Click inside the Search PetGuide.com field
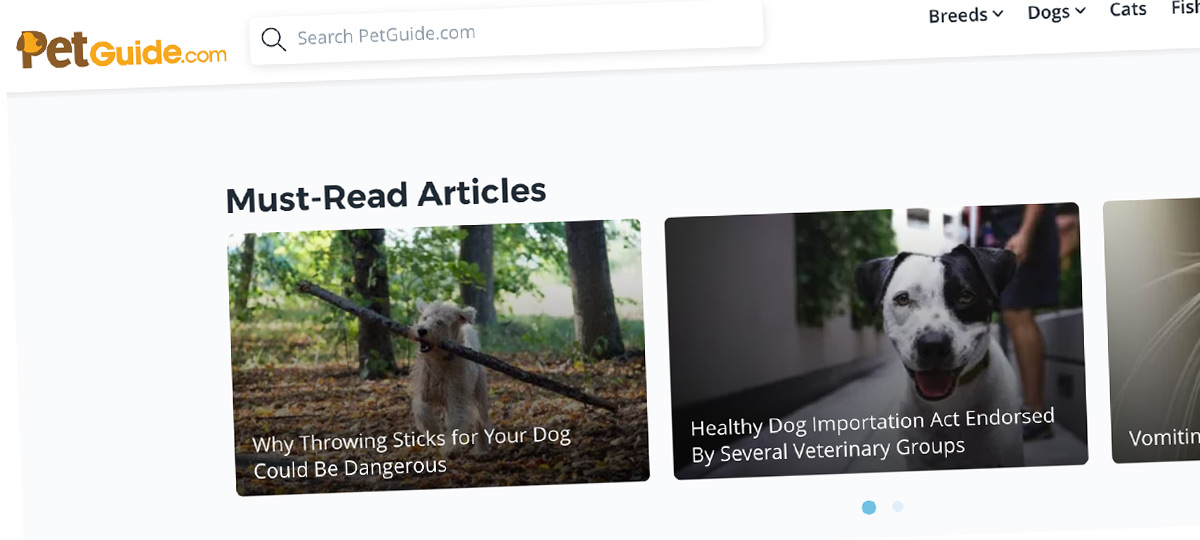 507,35
